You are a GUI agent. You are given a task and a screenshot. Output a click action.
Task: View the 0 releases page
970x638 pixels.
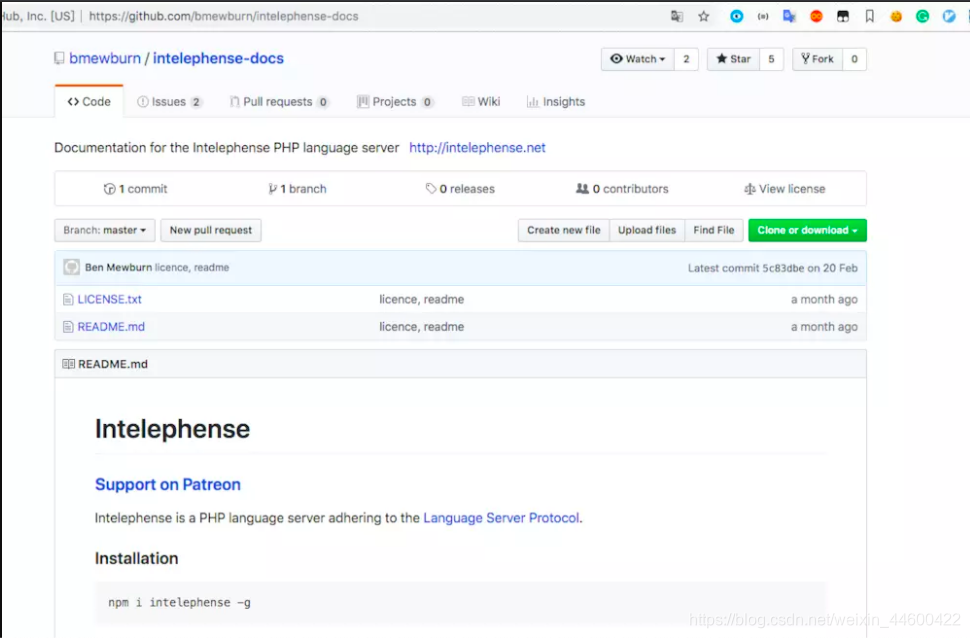pos(460,189)
